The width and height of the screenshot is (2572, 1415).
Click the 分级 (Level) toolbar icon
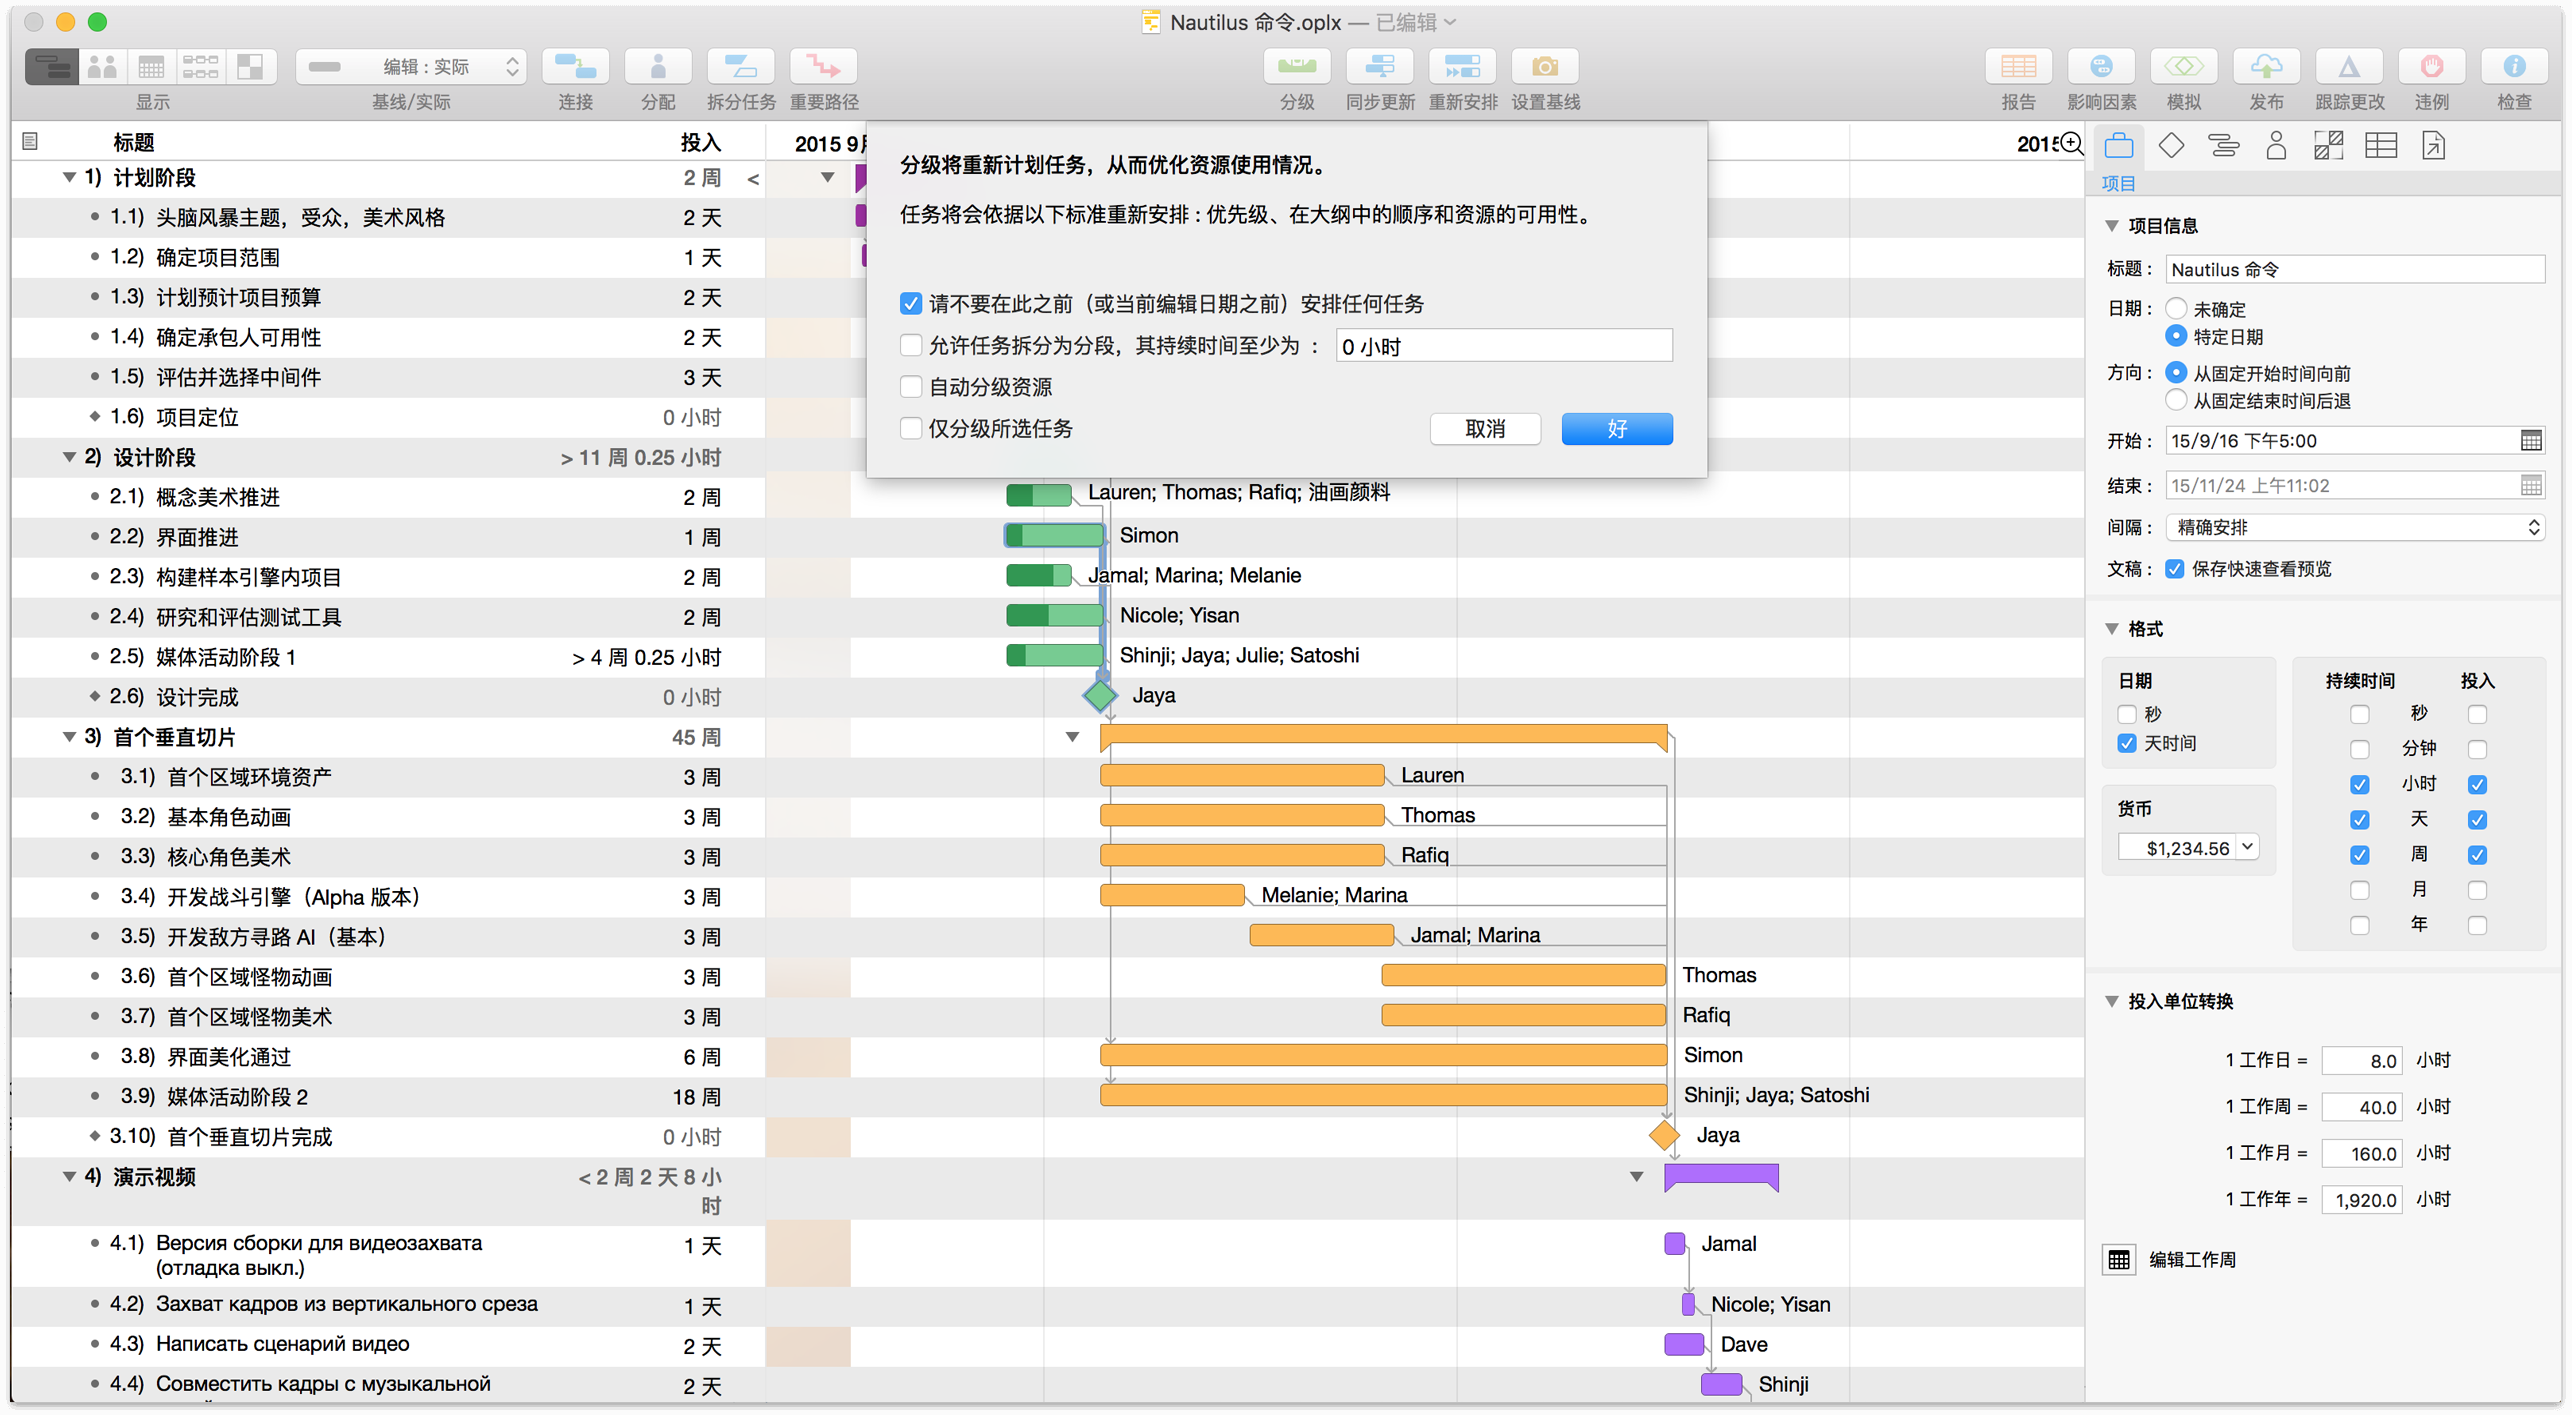tap(1296, 67)
